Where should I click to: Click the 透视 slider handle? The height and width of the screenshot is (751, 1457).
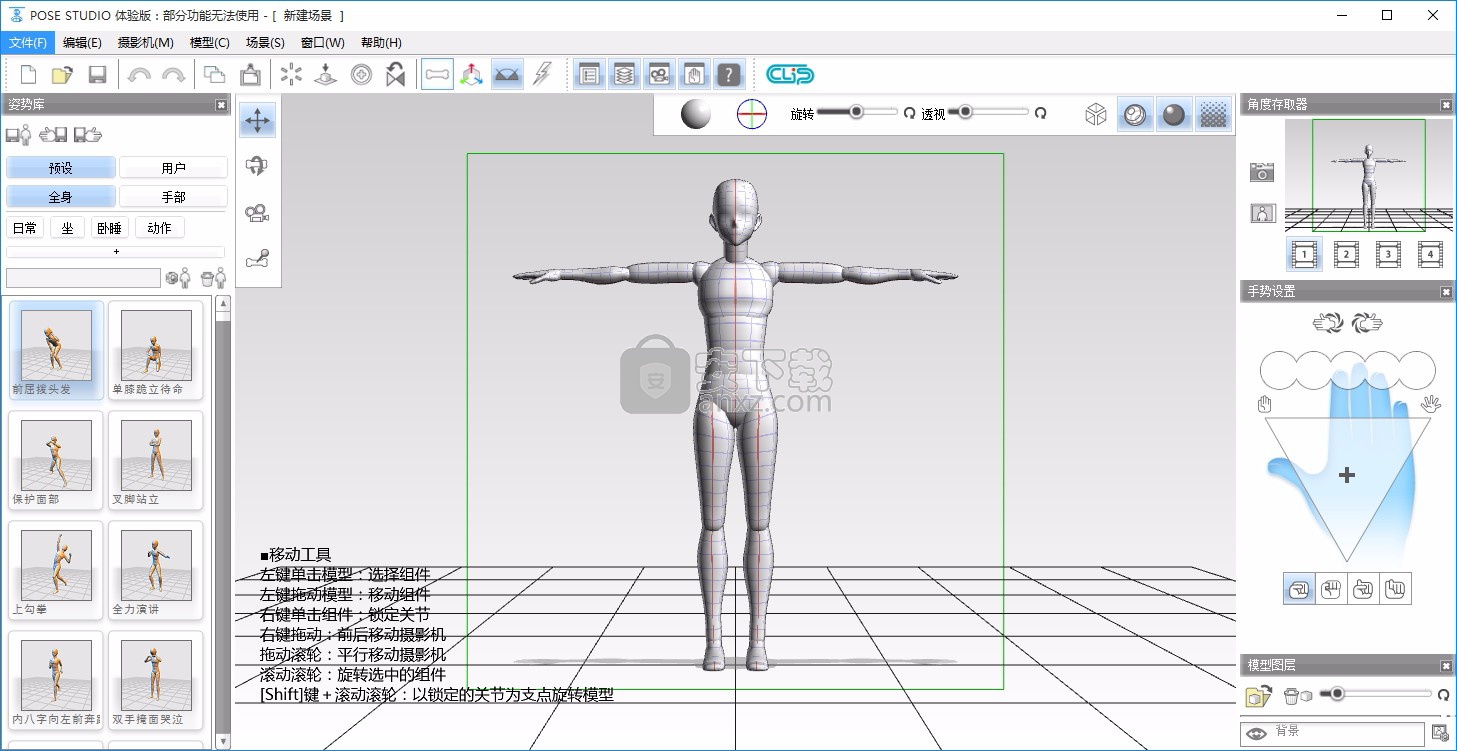[965, 112]
